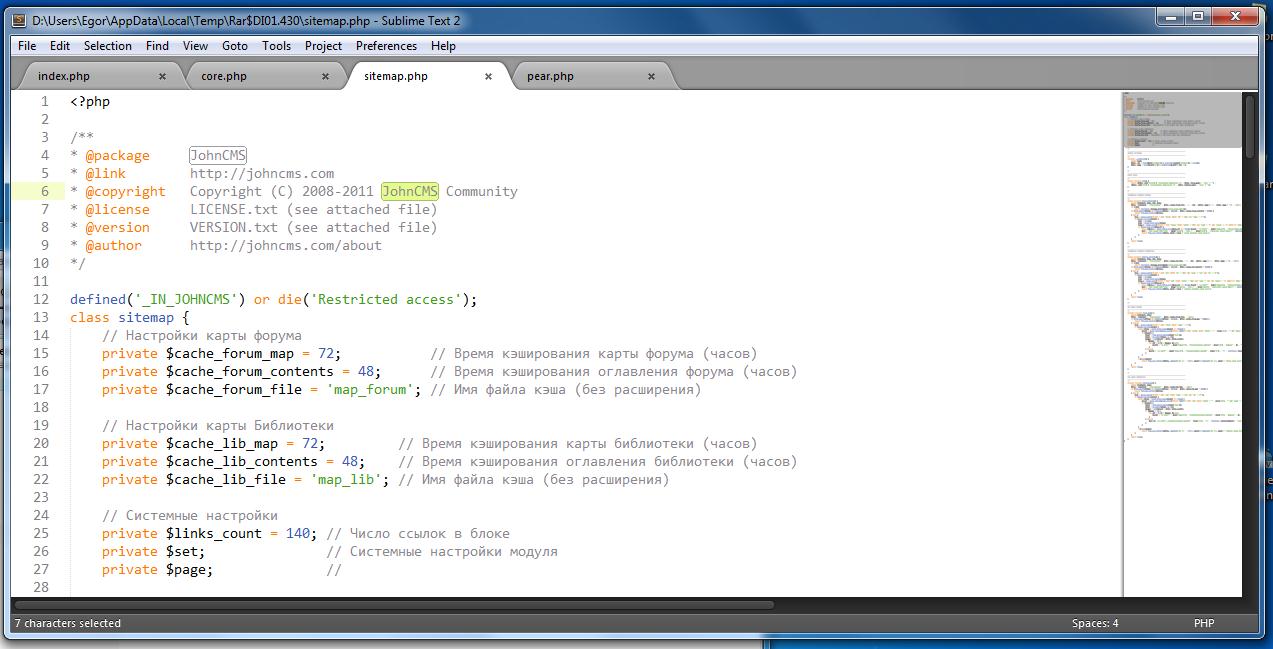The width and height of the screenshot is (1273, 649).
Task: Open the Goto menu
Action: (x=235, y=46)
